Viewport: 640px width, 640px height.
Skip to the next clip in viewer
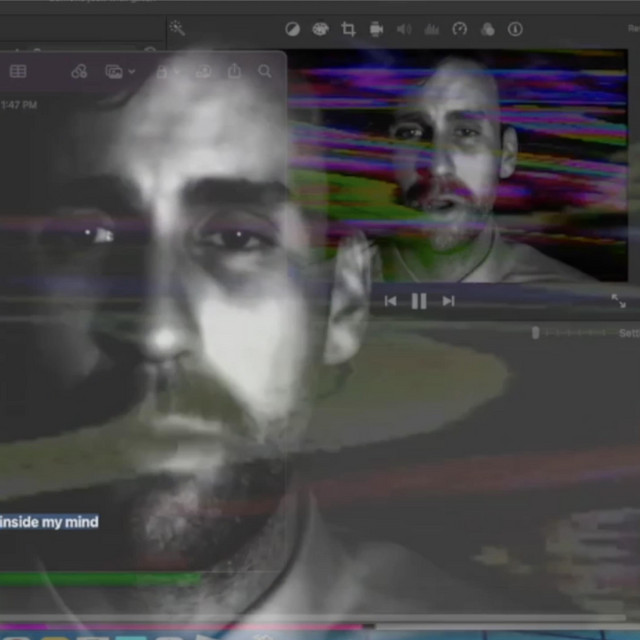[x=448, y=301]
